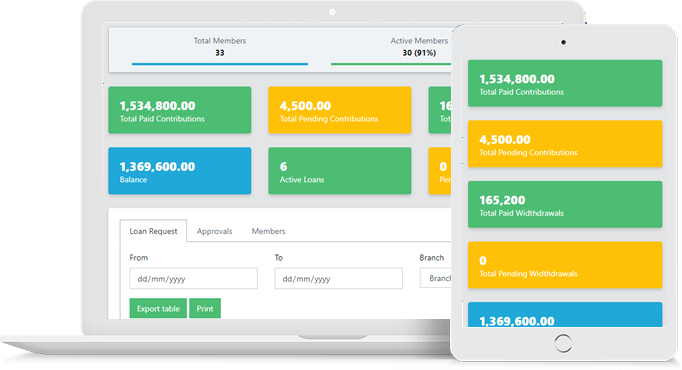Open the Balance card on laptop

coord(180,171)
